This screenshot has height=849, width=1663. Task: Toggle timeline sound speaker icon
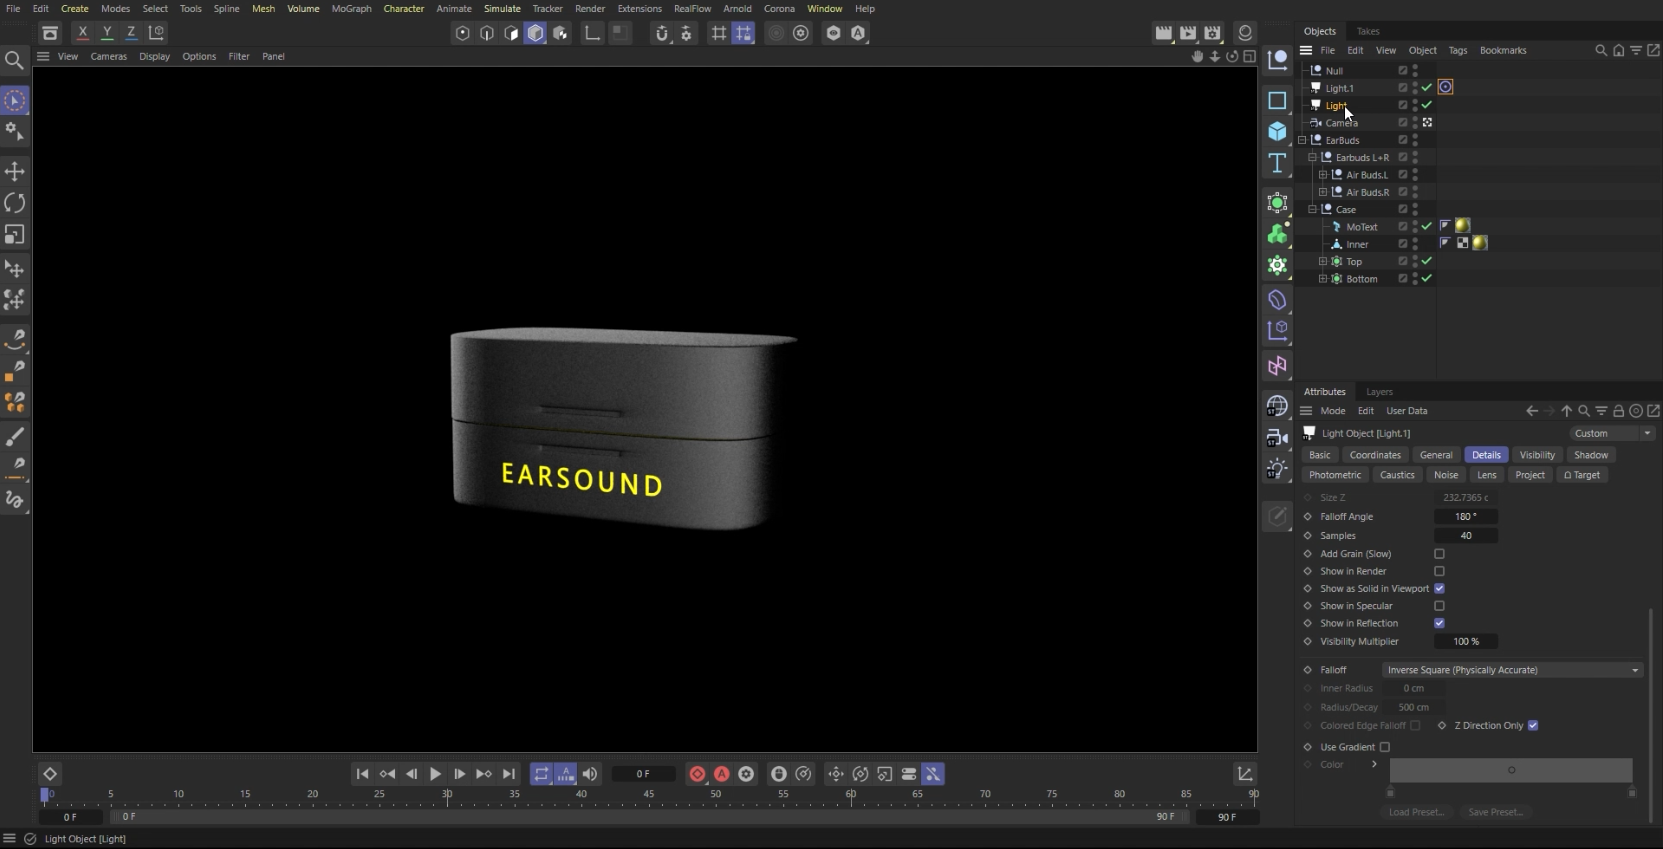(590, 774)
